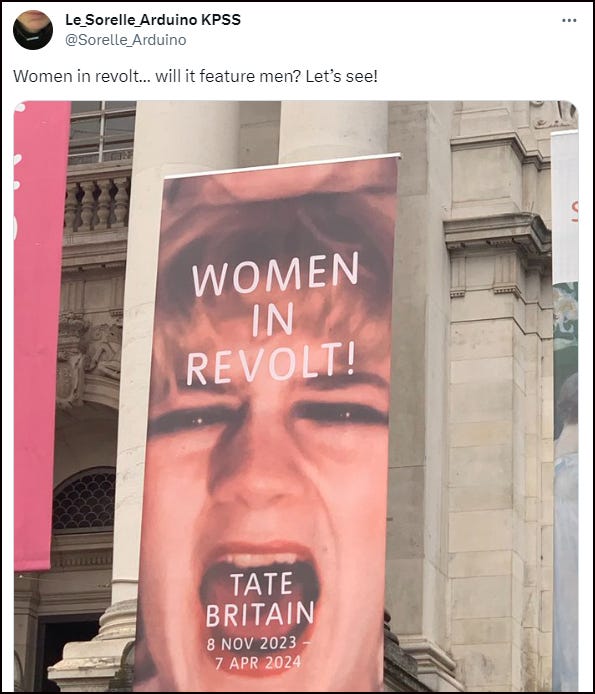Click the upper window above the balustrade
The width and height of the screenshot is (595, 694).
pos(102,132)
